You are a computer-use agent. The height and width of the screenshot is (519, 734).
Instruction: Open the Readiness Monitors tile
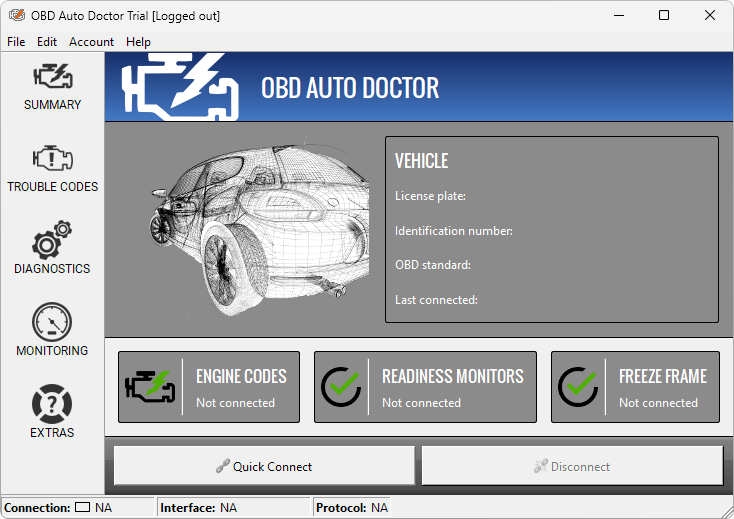tap(425, 387)
